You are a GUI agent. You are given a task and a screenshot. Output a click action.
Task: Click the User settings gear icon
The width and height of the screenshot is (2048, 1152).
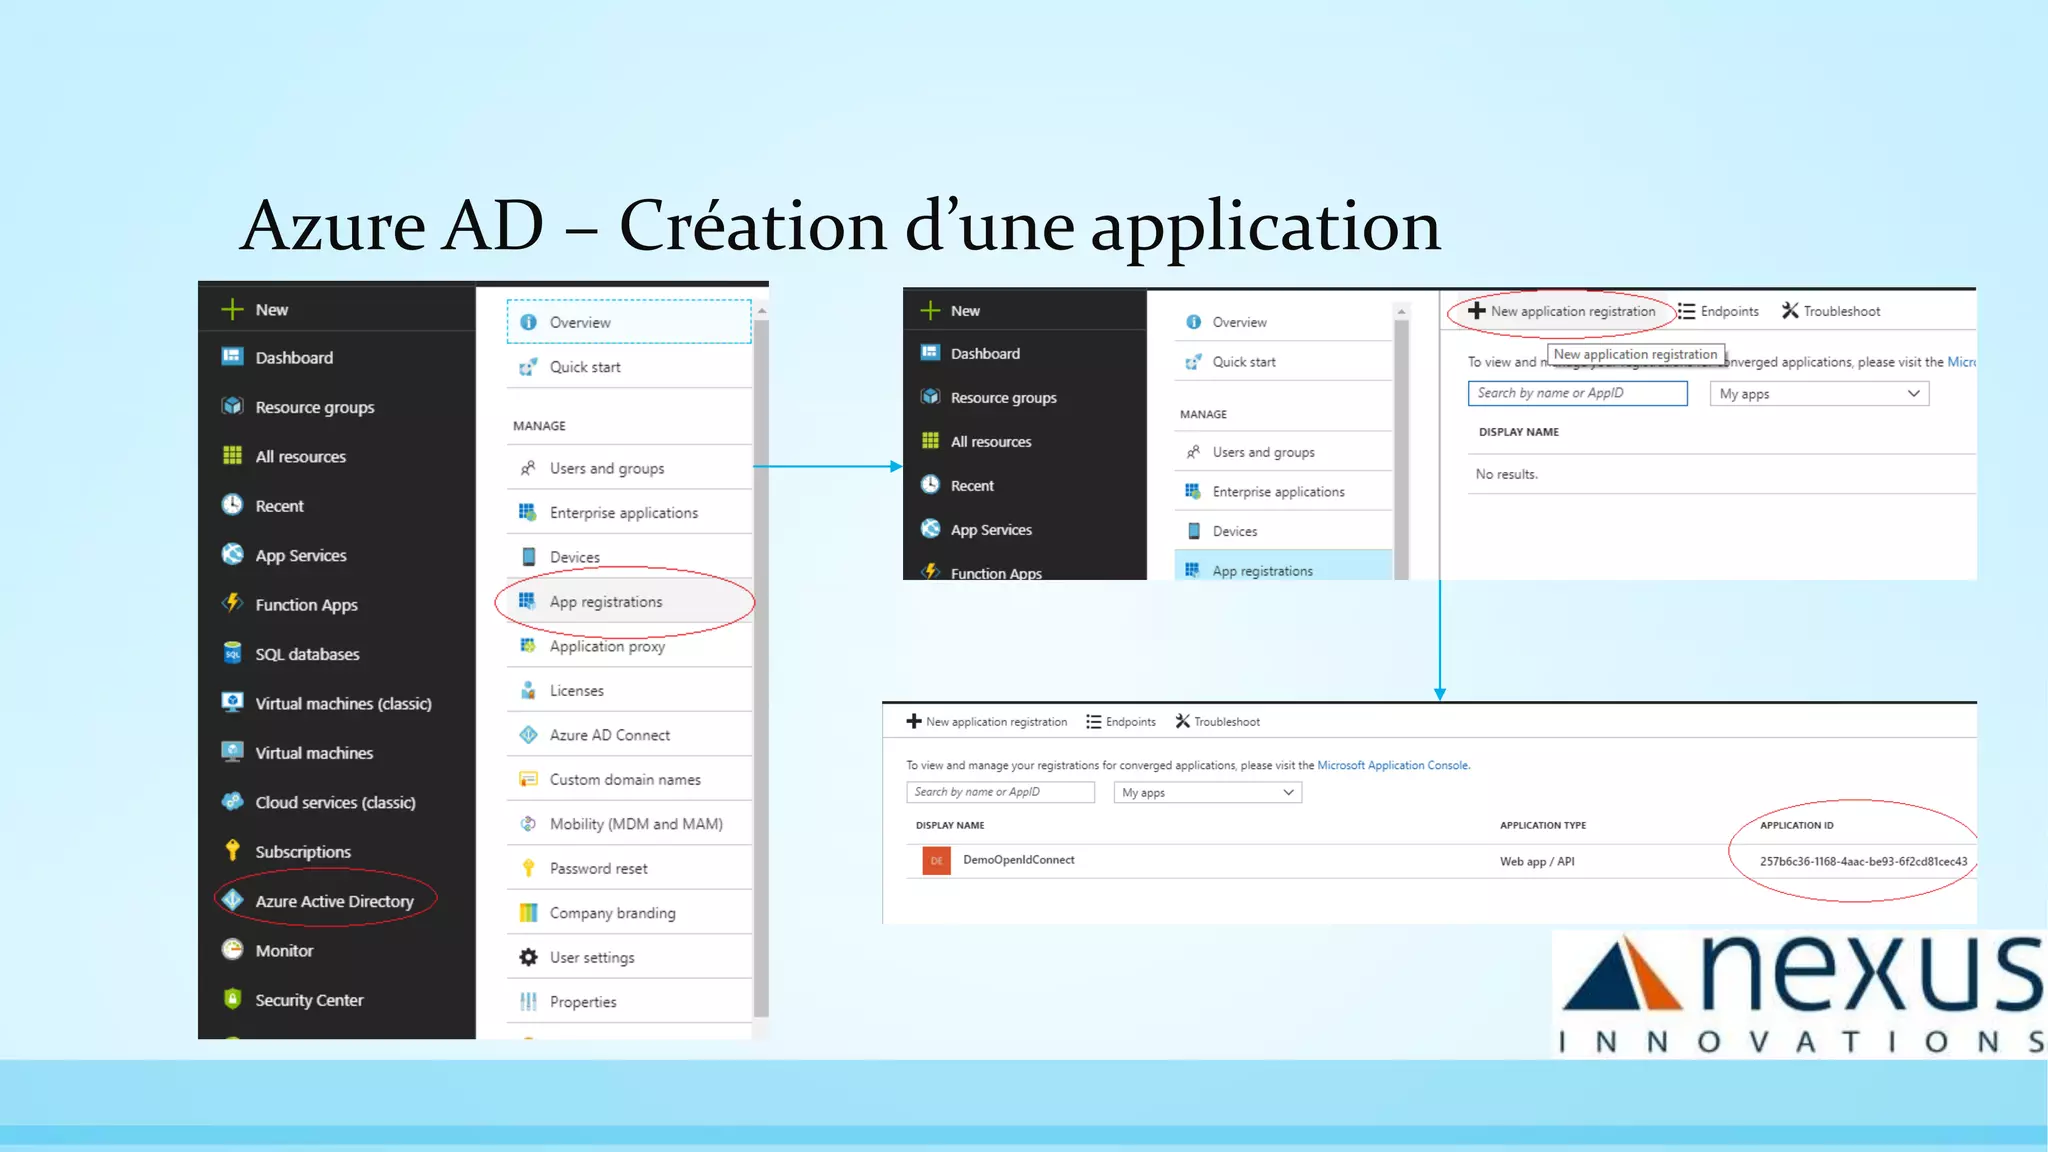coord(528,957)
